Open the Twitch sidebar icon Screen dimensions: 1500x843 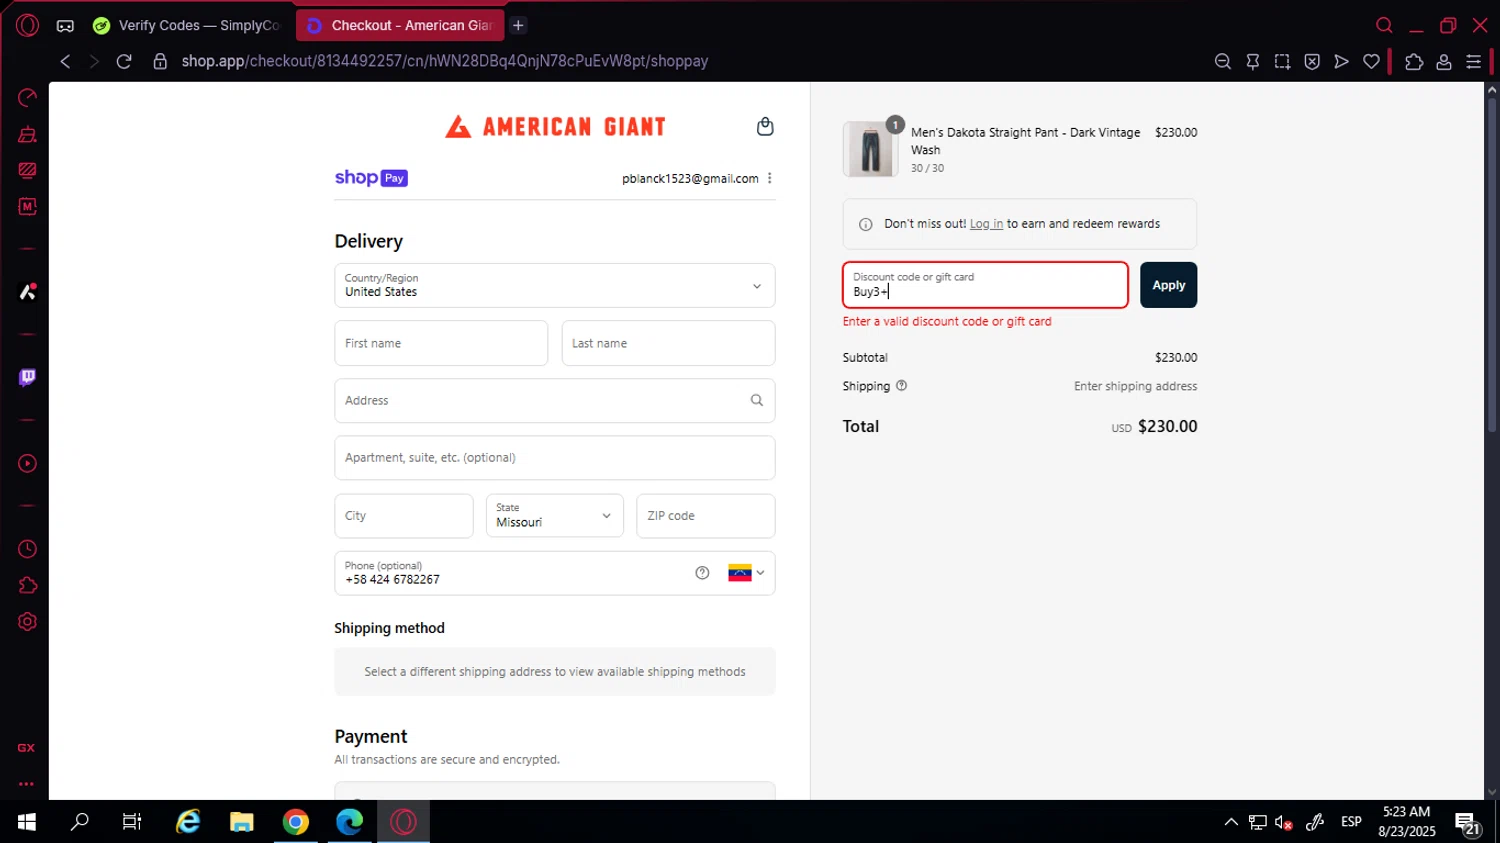(x=27, y=377)
